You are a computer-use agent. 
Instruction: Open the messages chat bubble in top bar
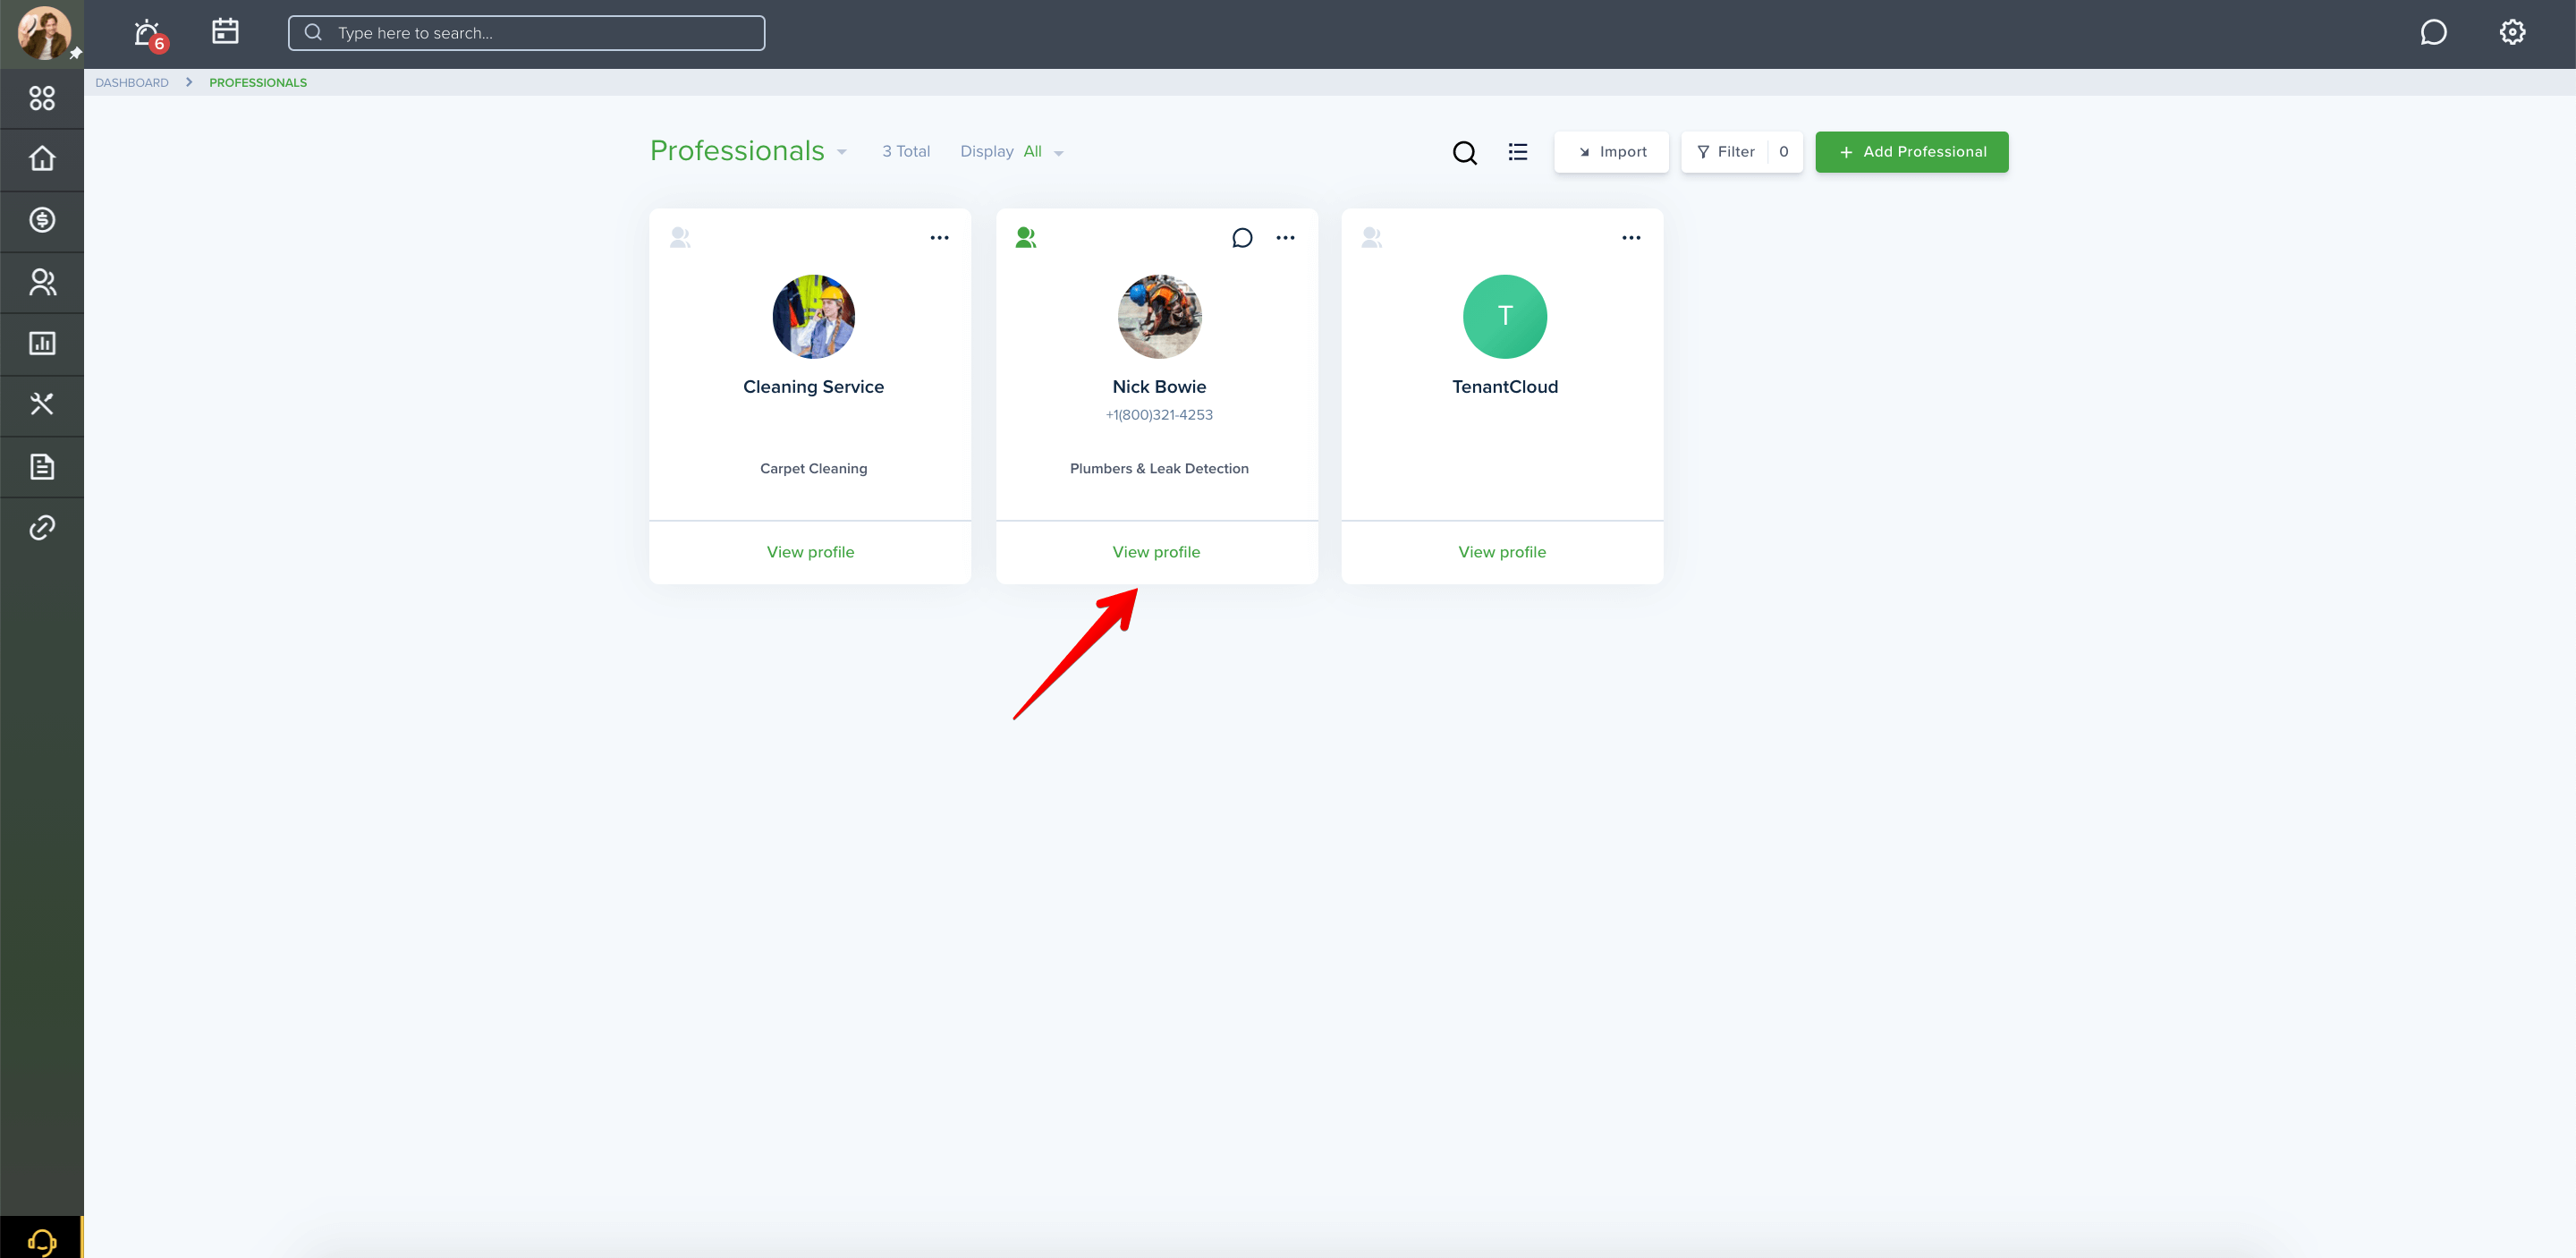[x=2433, y=33]
